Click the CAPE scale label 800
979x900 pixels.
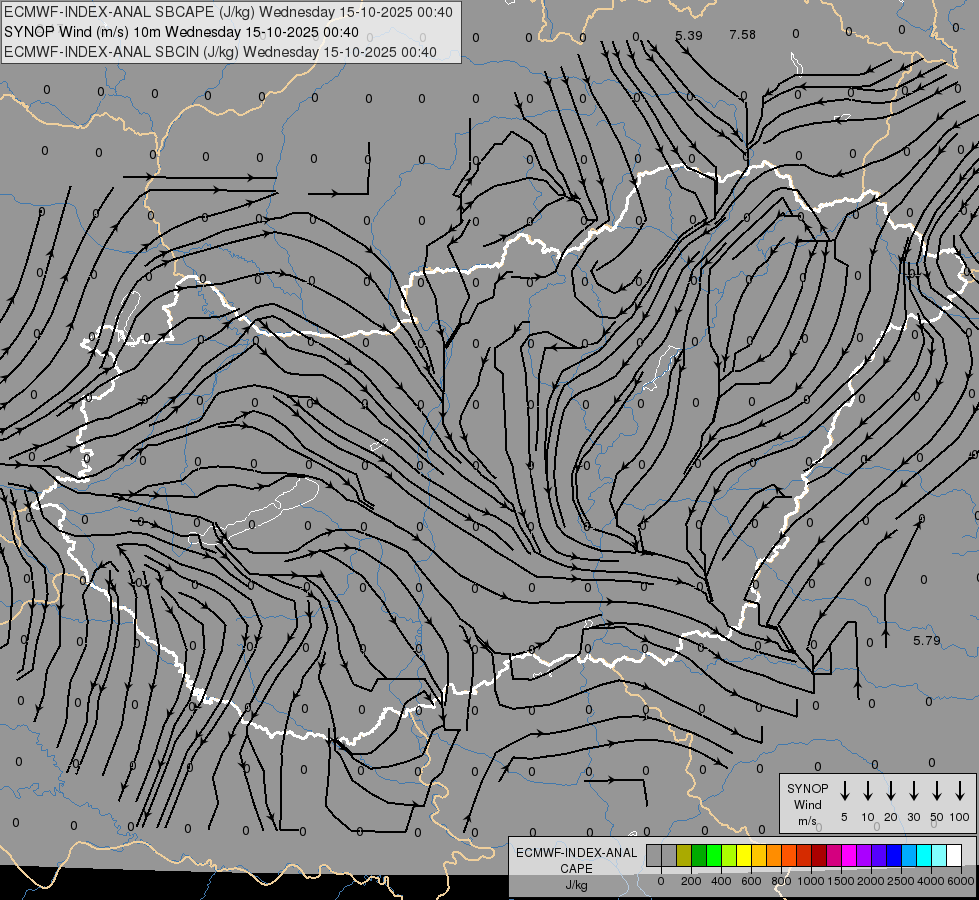[x=781, y=881]
